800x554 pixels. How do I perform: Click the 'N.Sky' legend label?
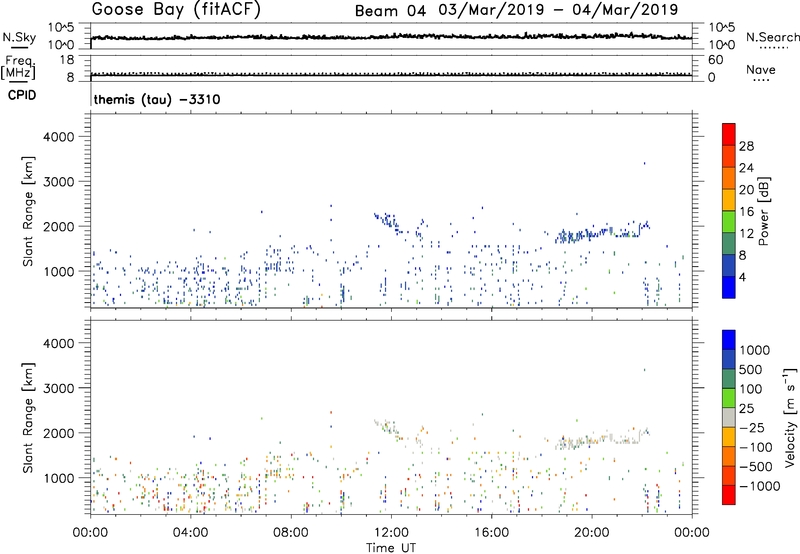pyautogui.click(x=19, y=37)
